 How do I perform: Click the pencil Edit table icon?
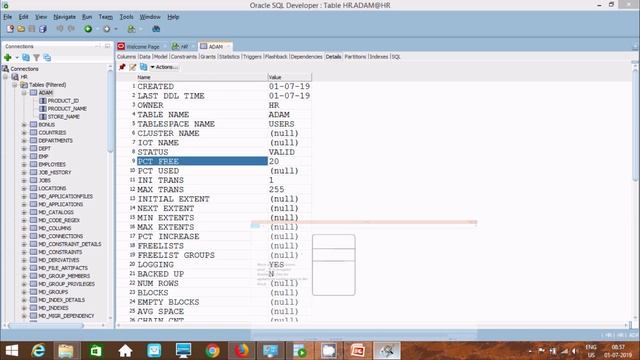(x=133, y=67)
